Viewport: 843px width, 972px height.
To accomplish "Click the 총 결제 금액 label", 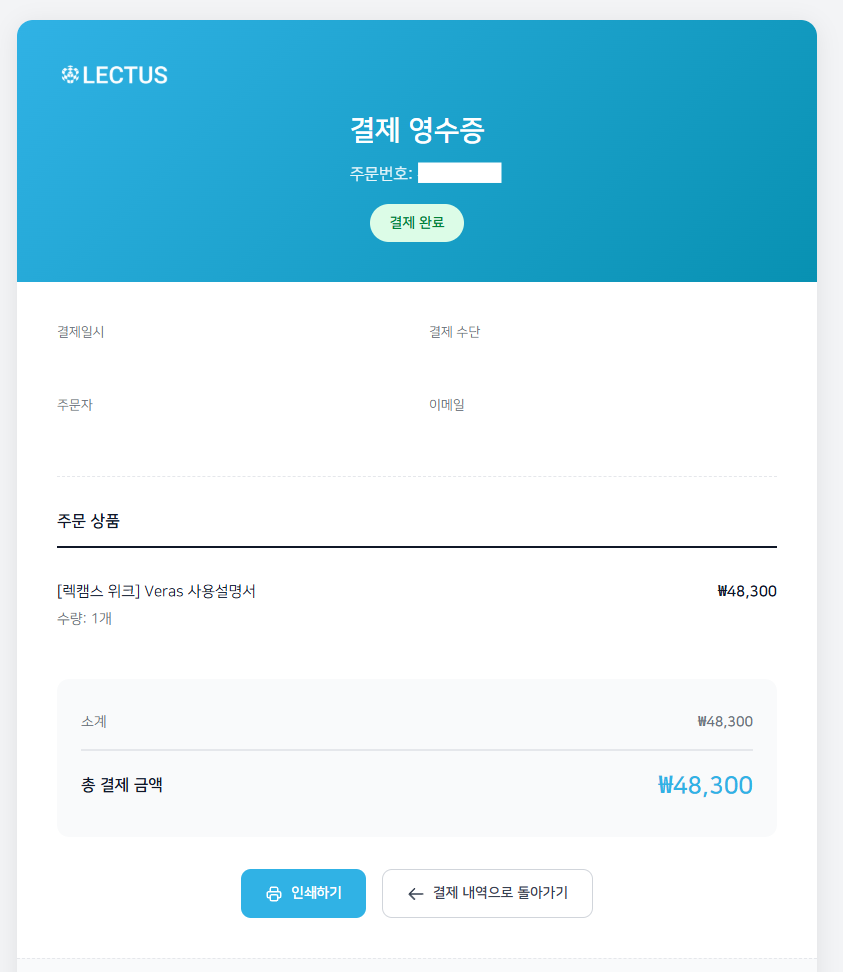I will [x=122, y=785].
